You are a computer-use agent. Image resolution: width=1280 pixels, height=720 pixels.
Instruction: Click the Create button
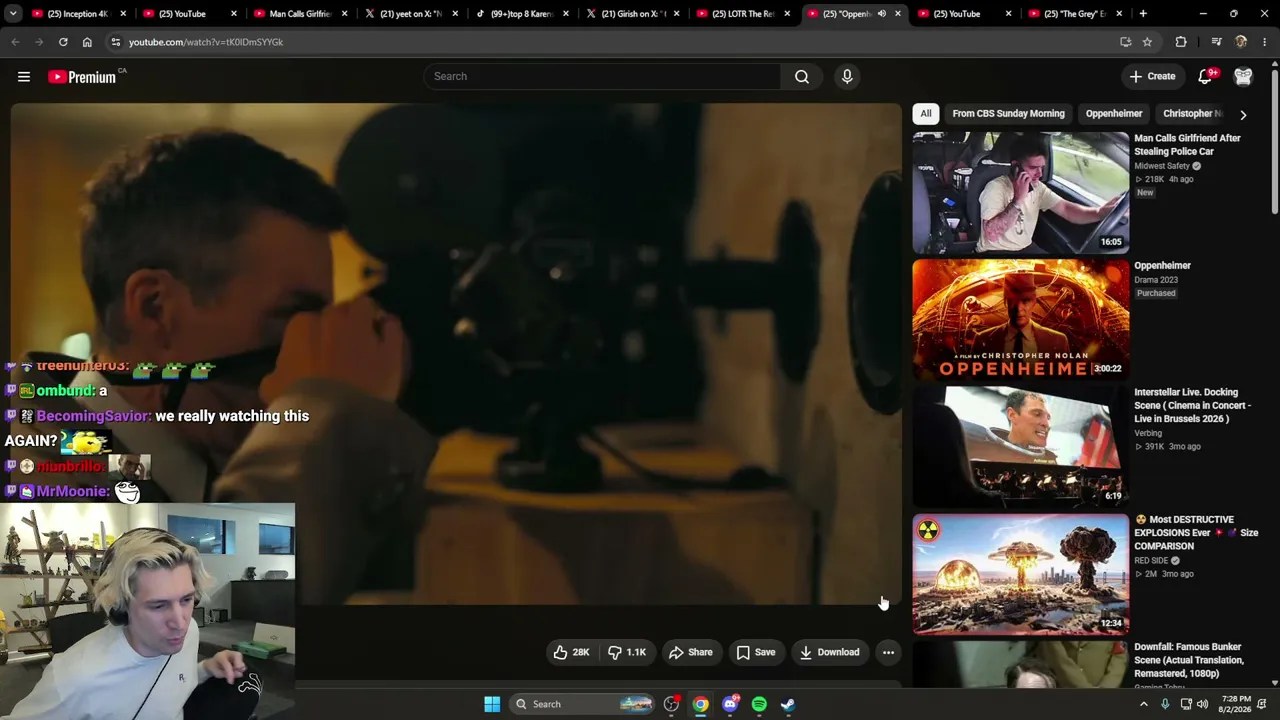click(1152, 76)
